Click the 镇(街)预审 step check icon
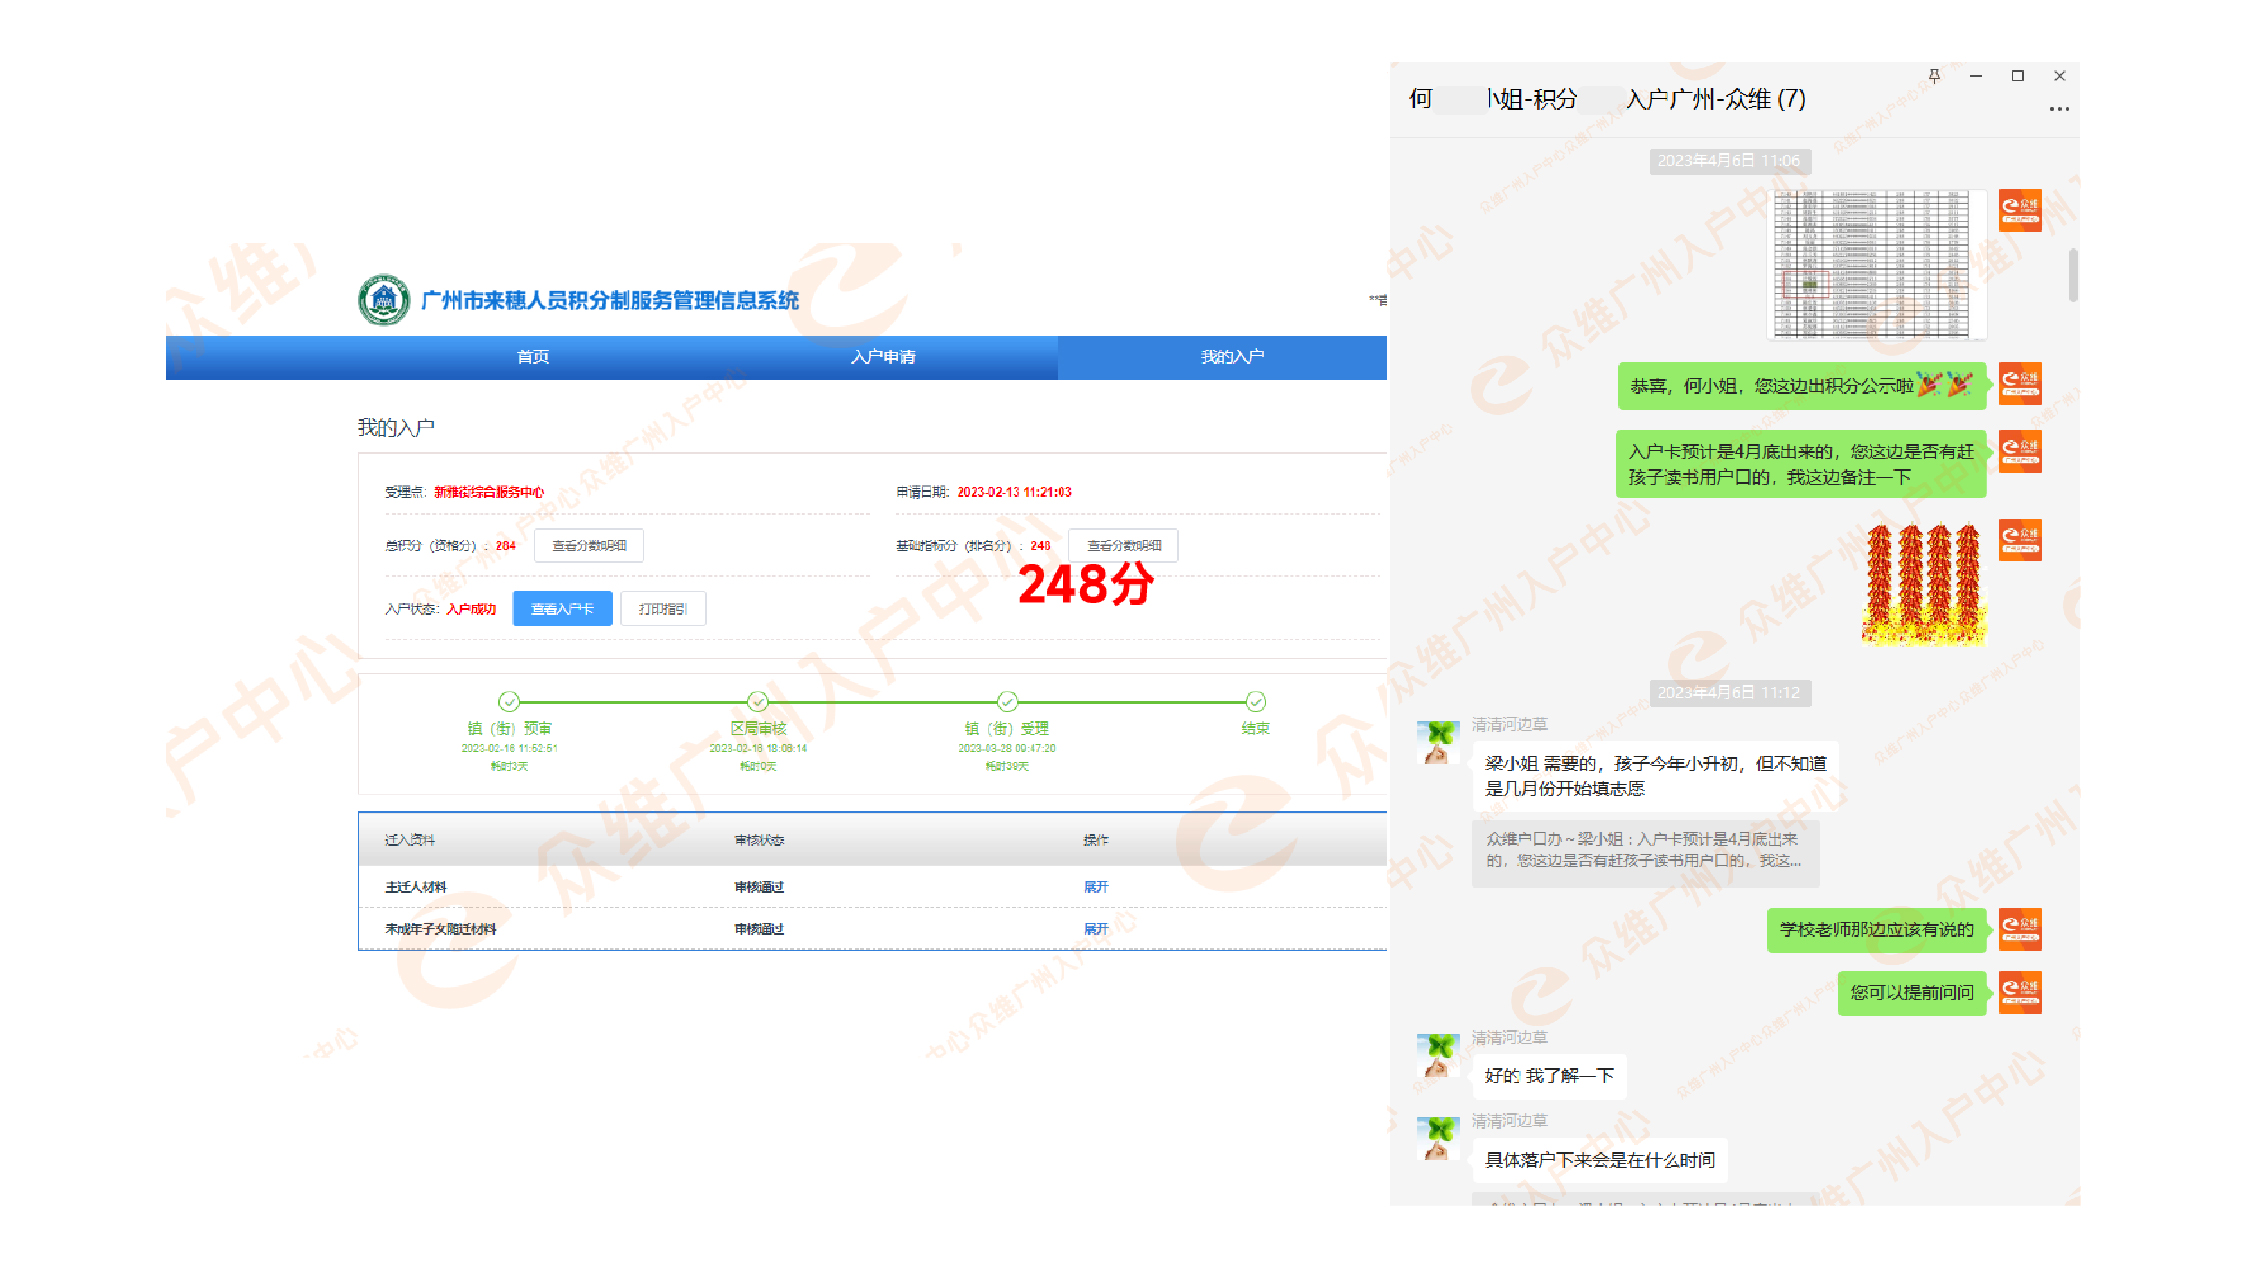The image size is (2251, 1266). 509,701
